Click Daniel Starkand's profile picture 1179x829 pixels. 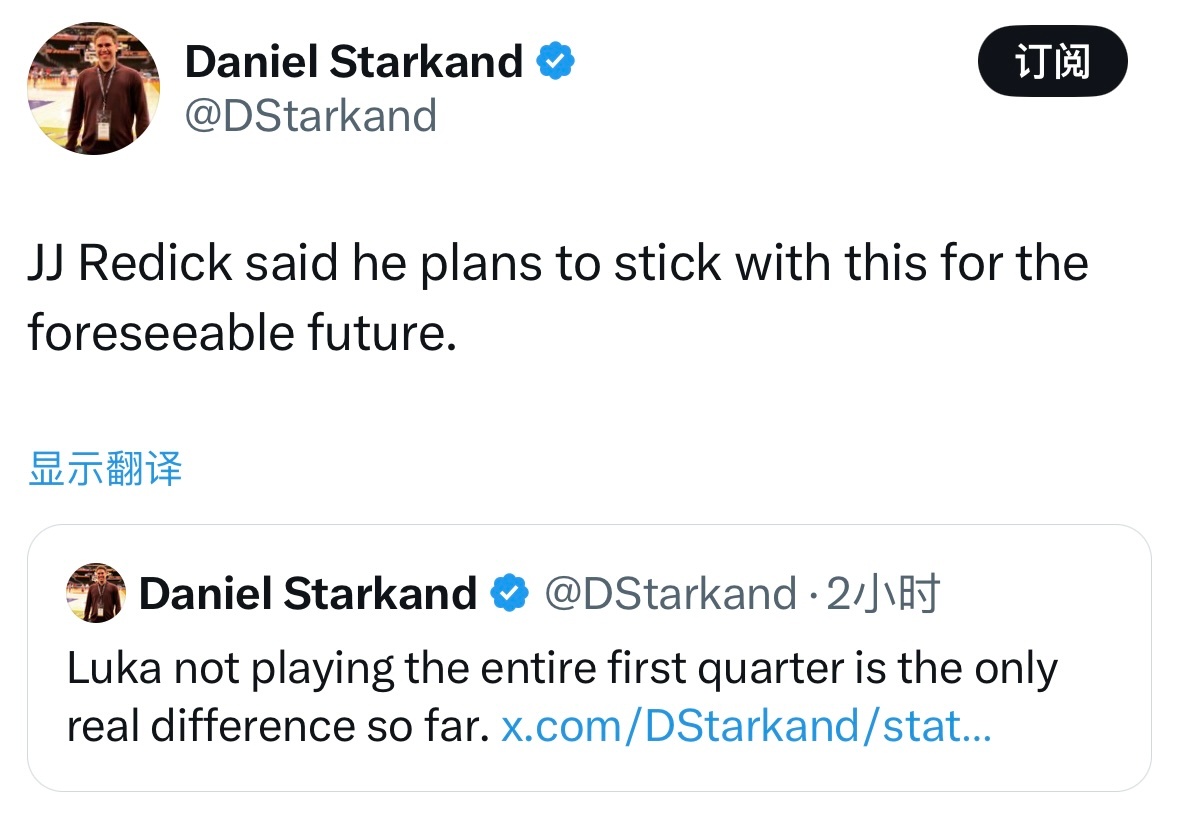click(x=94, y=87)
